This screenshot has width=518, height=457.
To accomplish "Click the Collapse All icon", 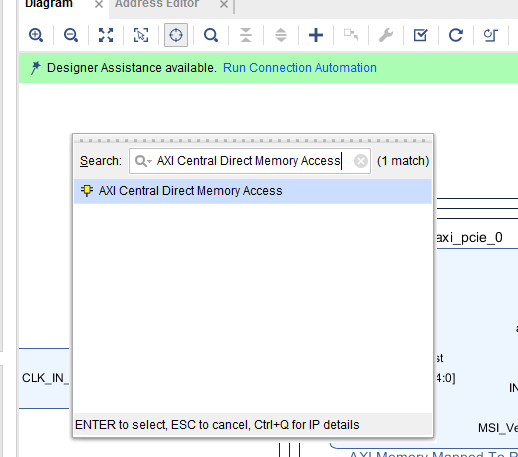I will tap(246, 35).
